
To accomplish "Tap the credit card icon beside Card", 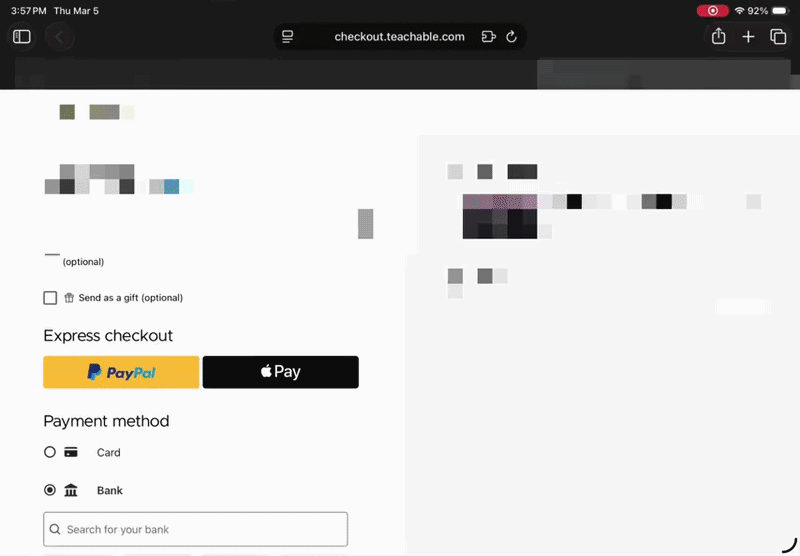I will click(71, 452).
